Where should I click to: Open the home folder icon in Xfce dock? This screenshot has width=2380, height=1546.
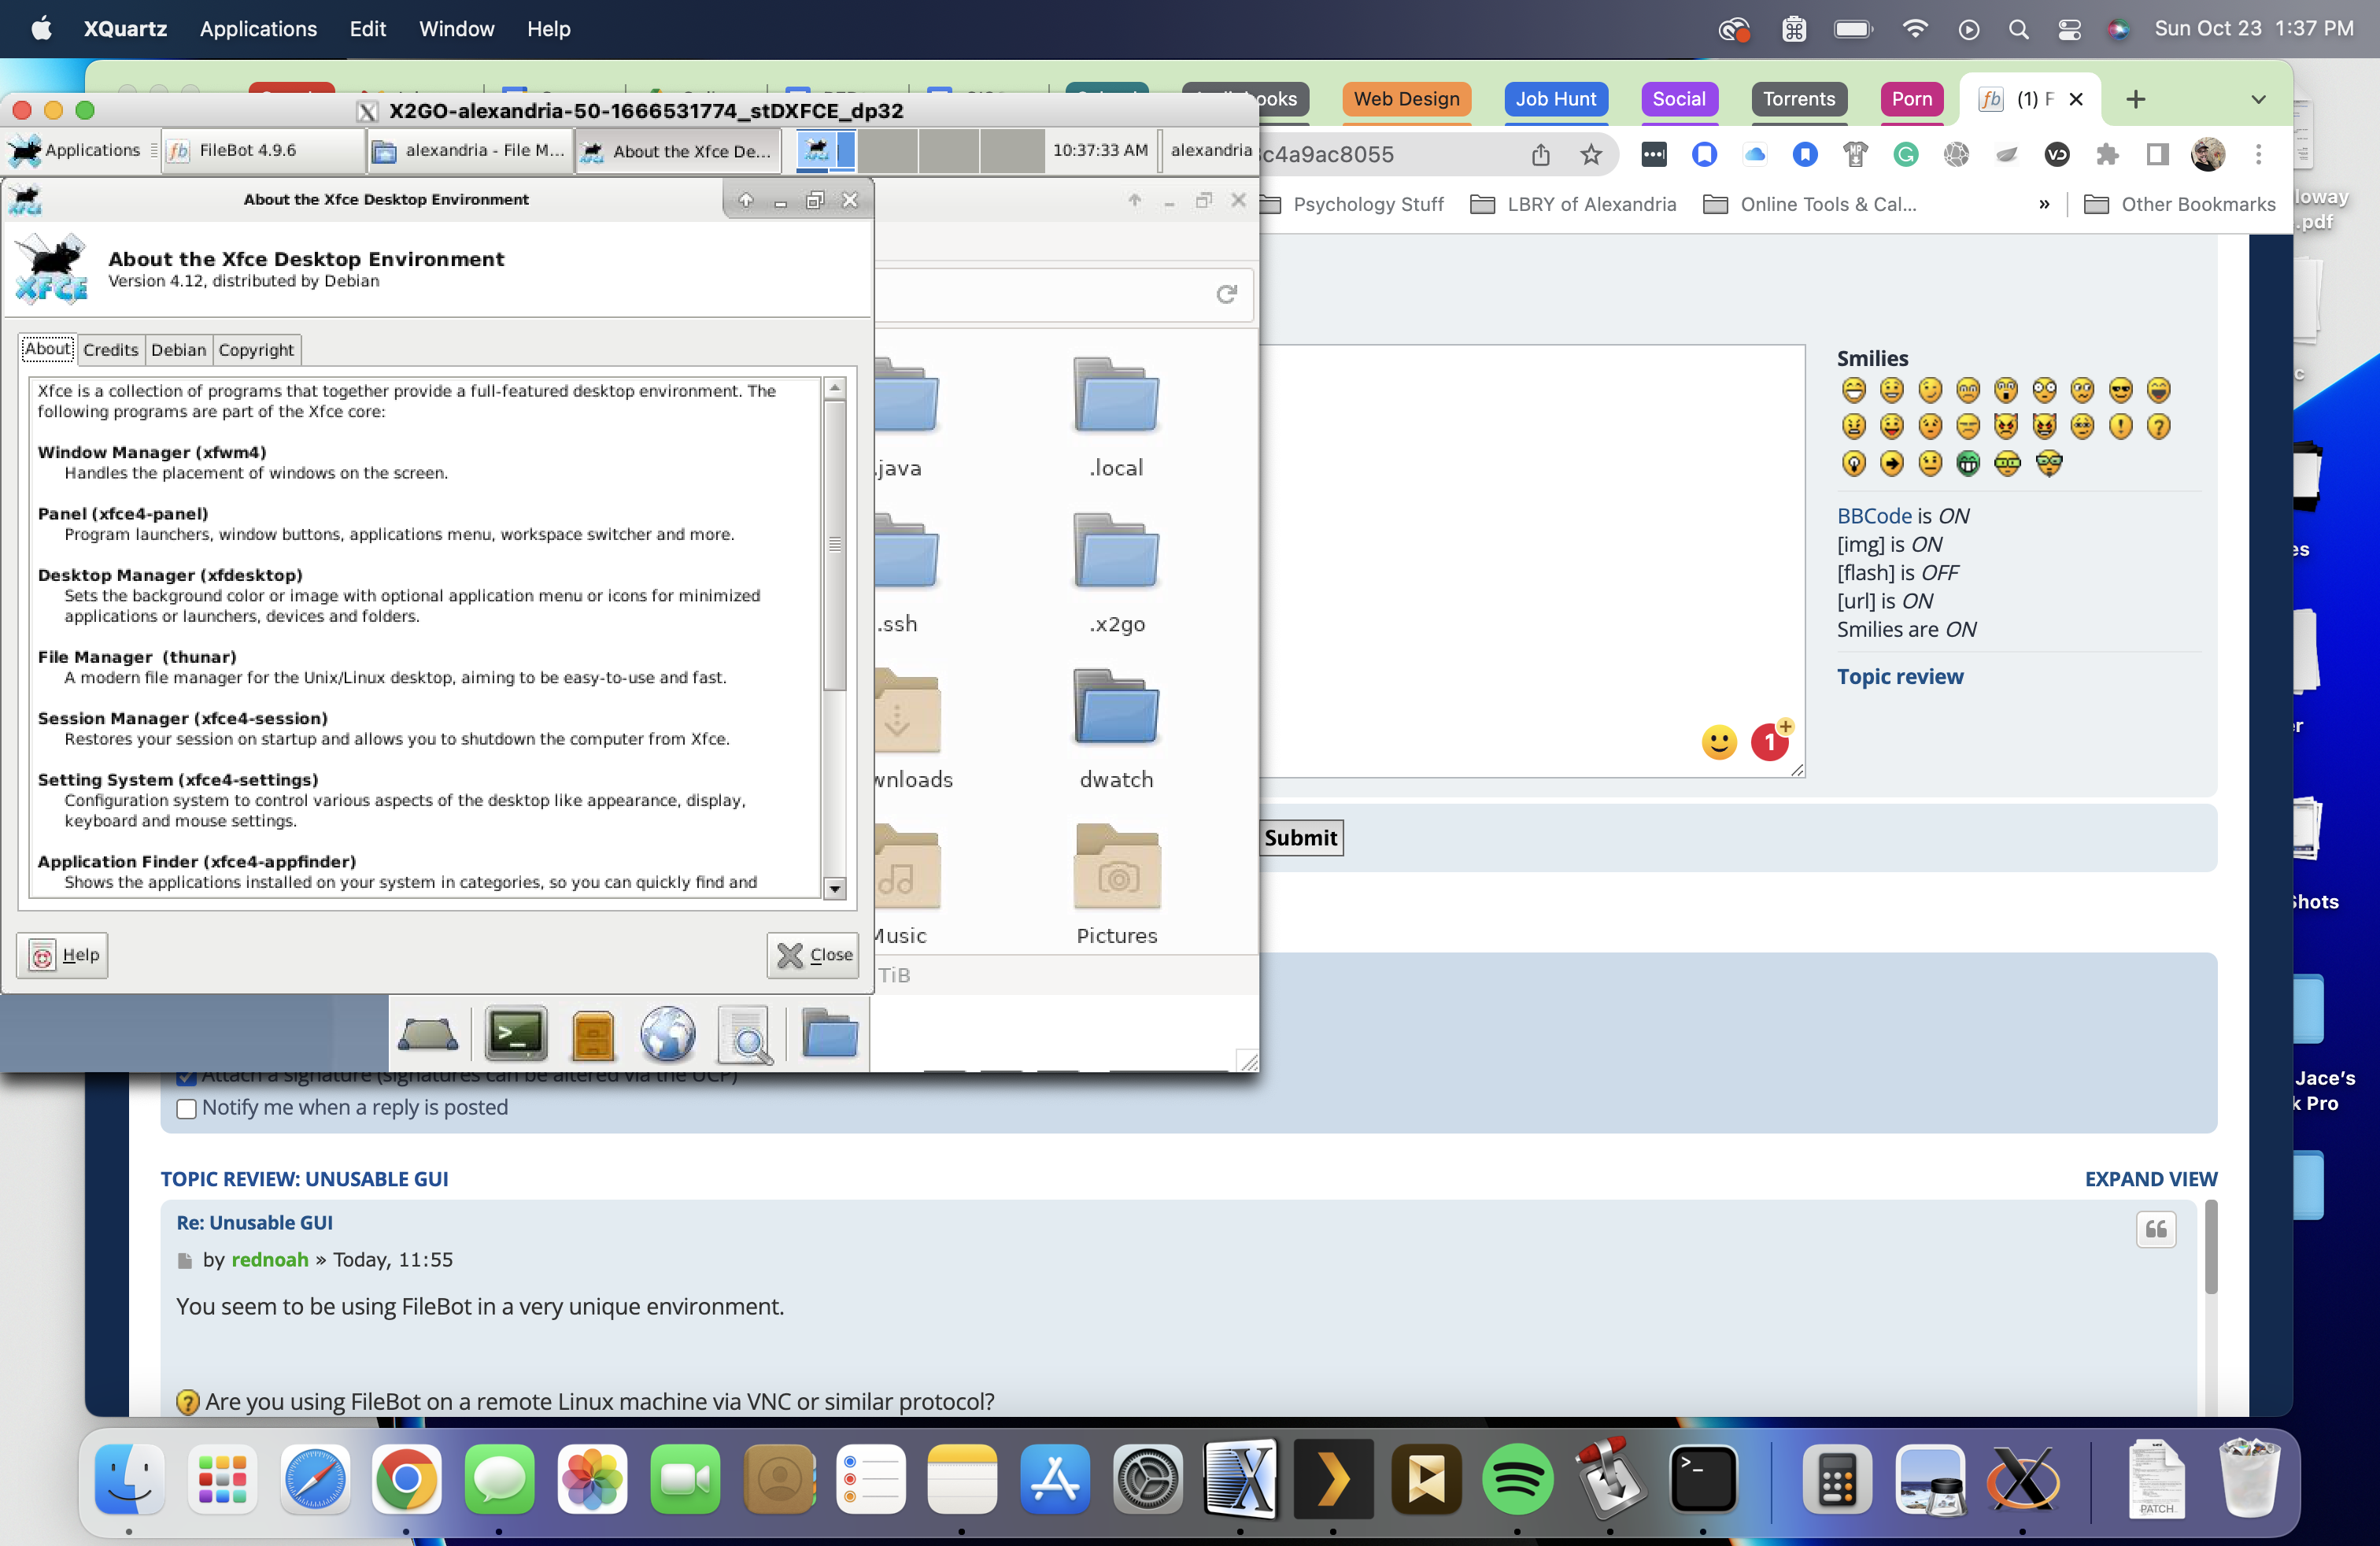point(830,1034)
